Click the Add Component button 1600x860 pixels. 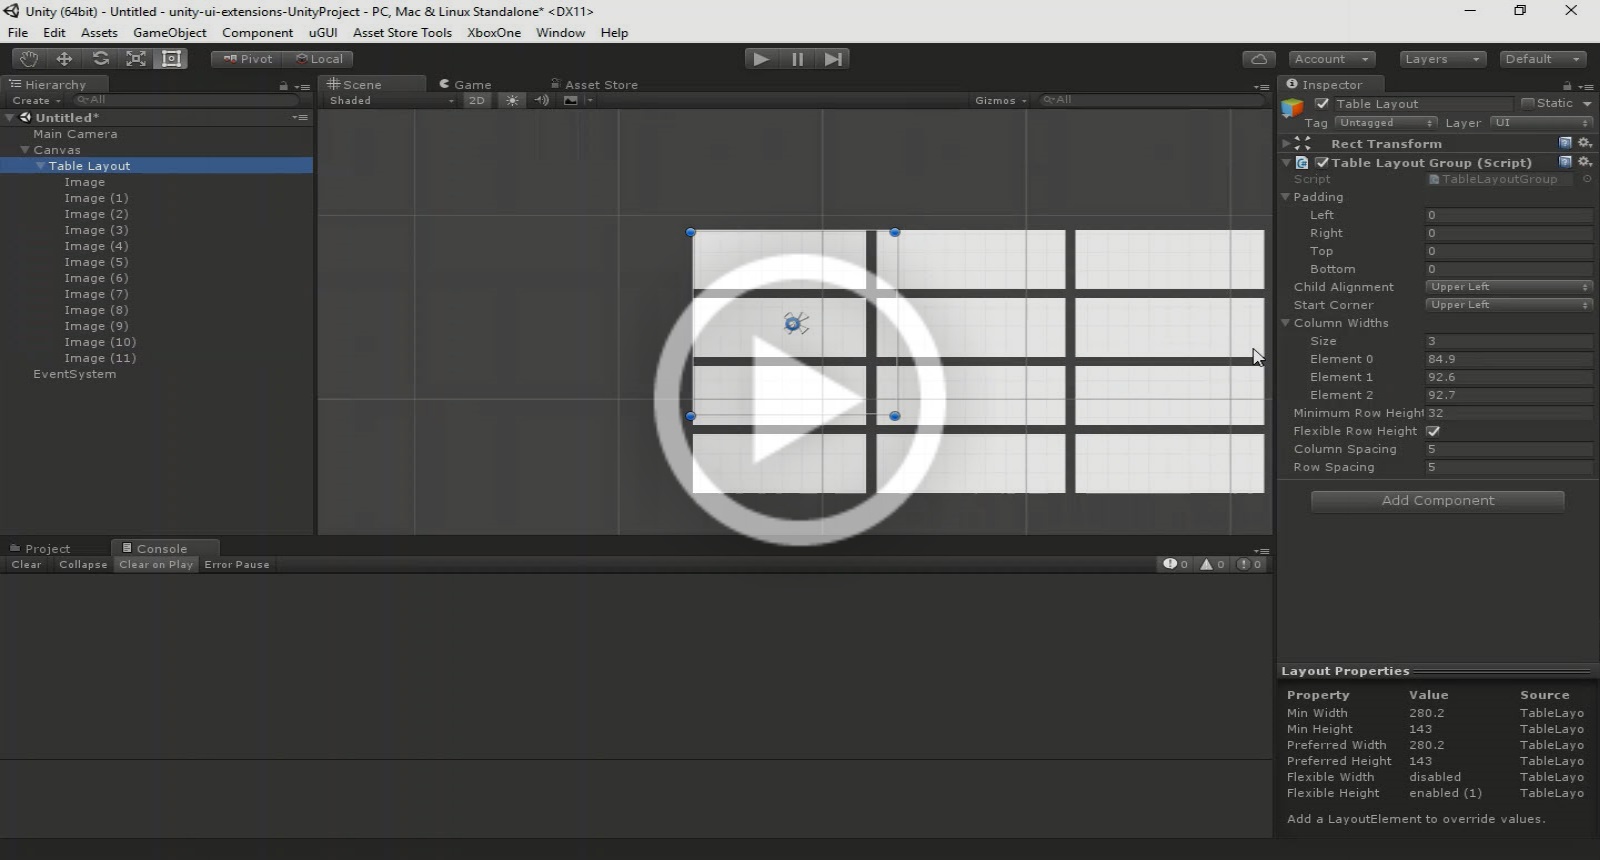point(1438,501)
